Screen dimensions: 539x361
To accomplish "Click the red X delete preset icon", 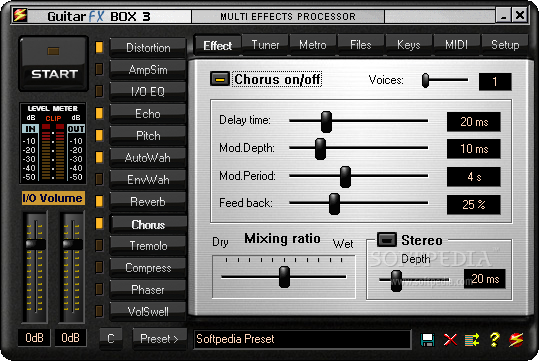I will coord(450,340).
